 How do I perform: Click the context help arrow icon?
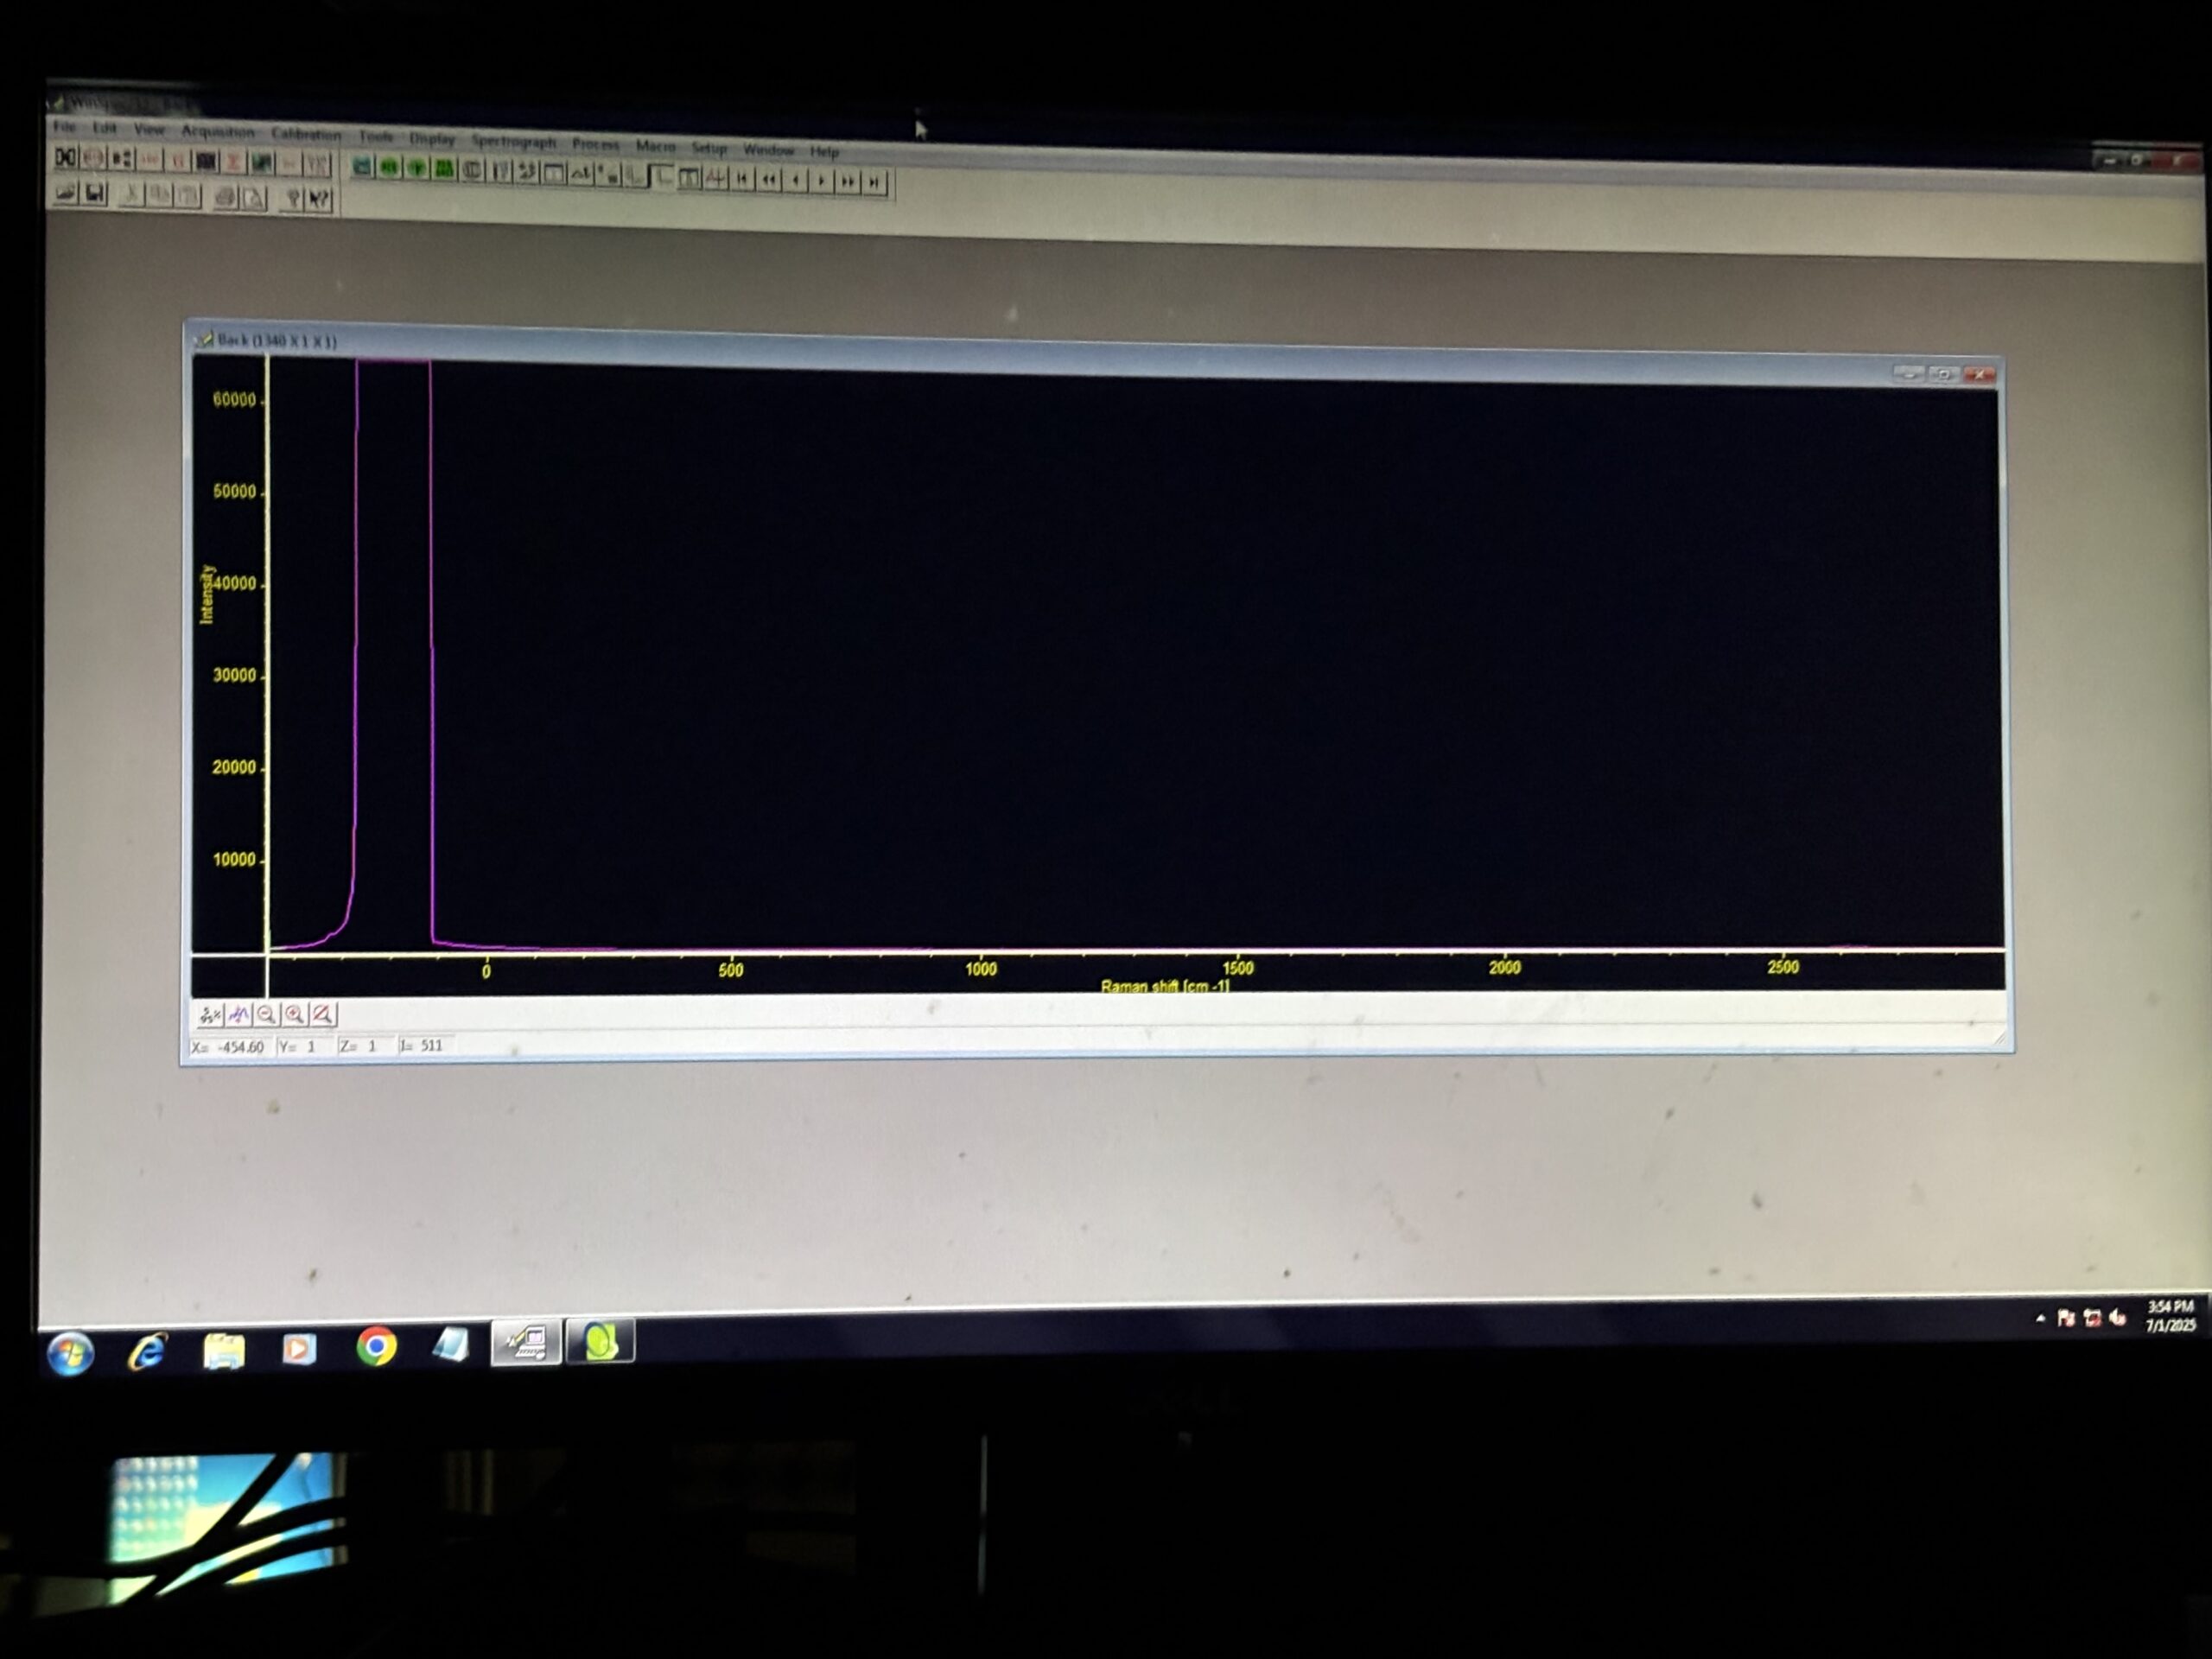[x=320, y=199]
